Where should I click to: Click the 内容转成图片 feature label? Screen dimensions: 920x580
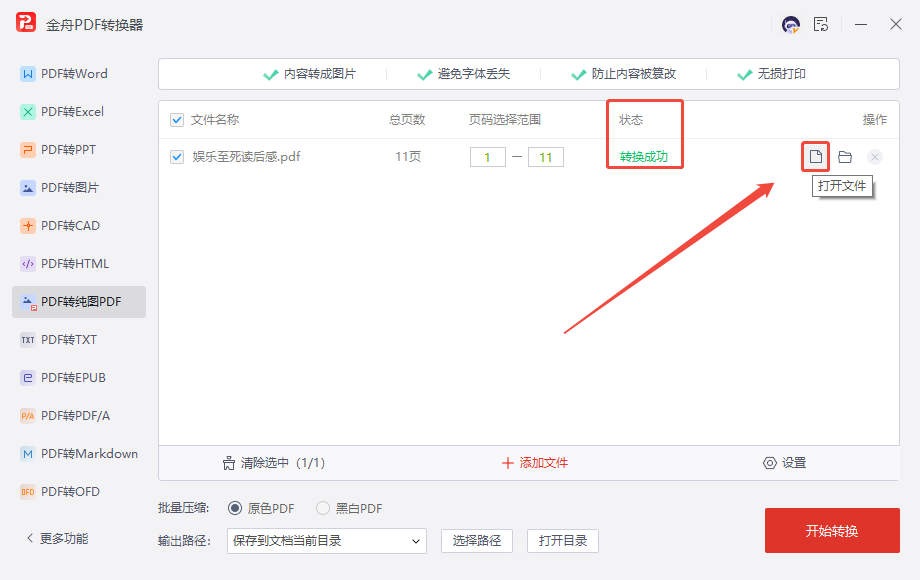point(320,74)
